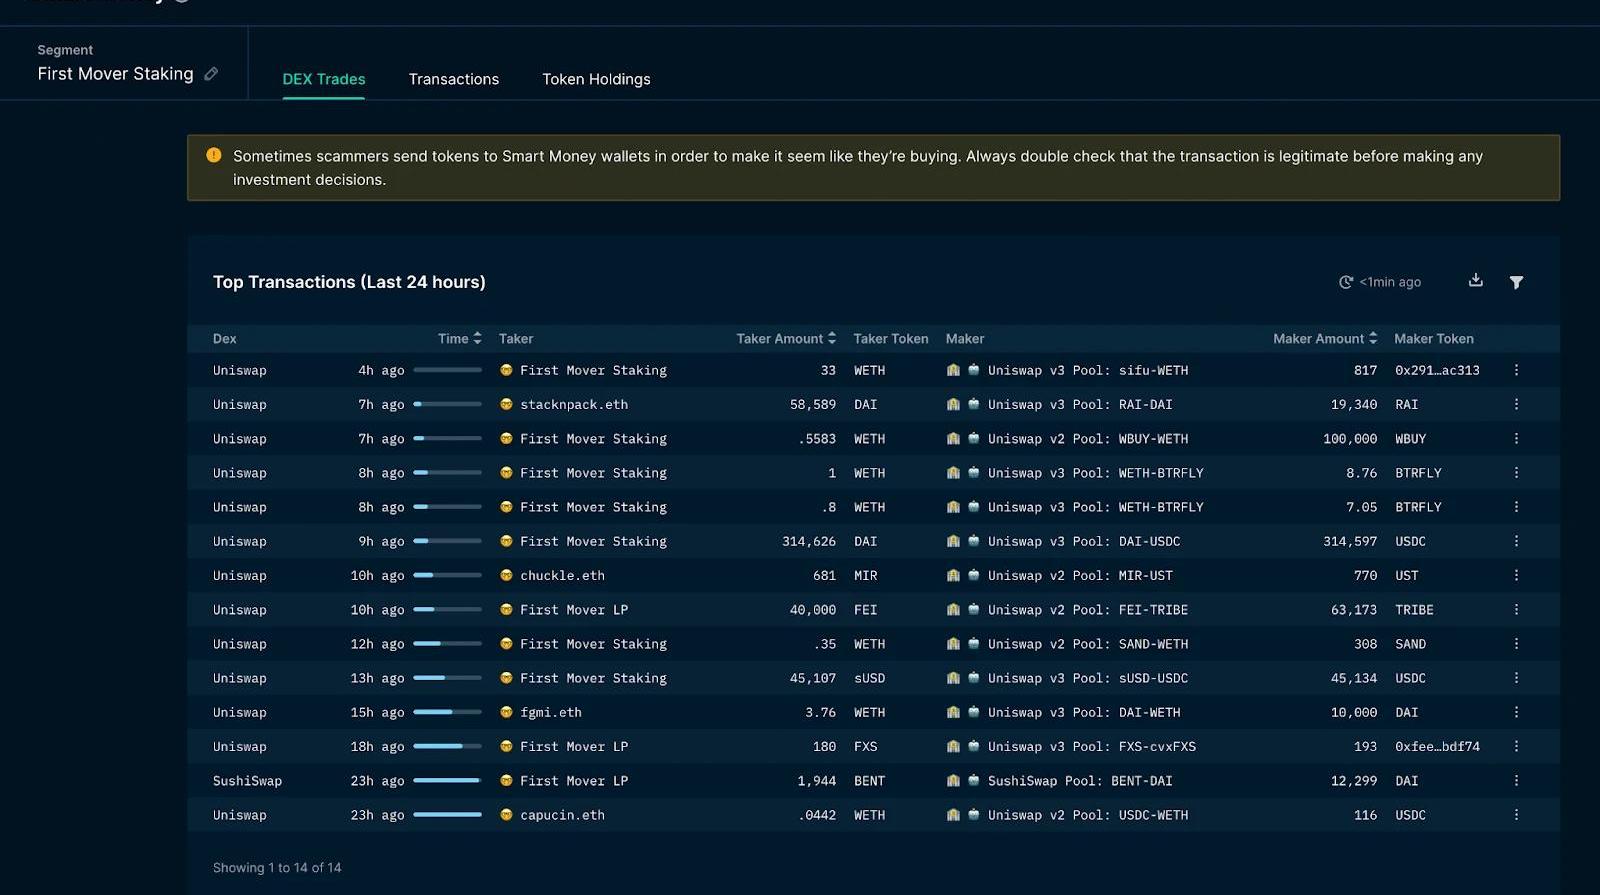The width and height of the screenshot is (1600, 895).
Task: Open the row menu for the RAI-DAI trade
Action: click(x=1516, y=404)
